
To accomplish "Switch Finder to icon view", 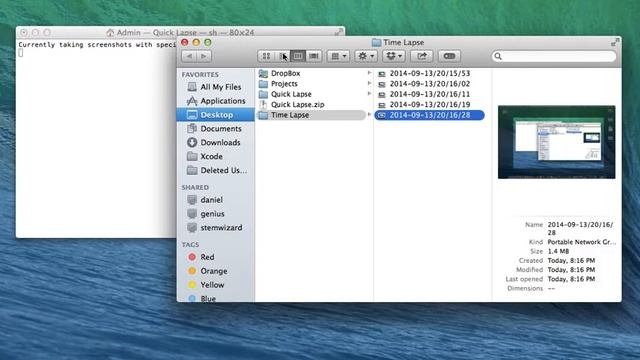I will [266, 56].
